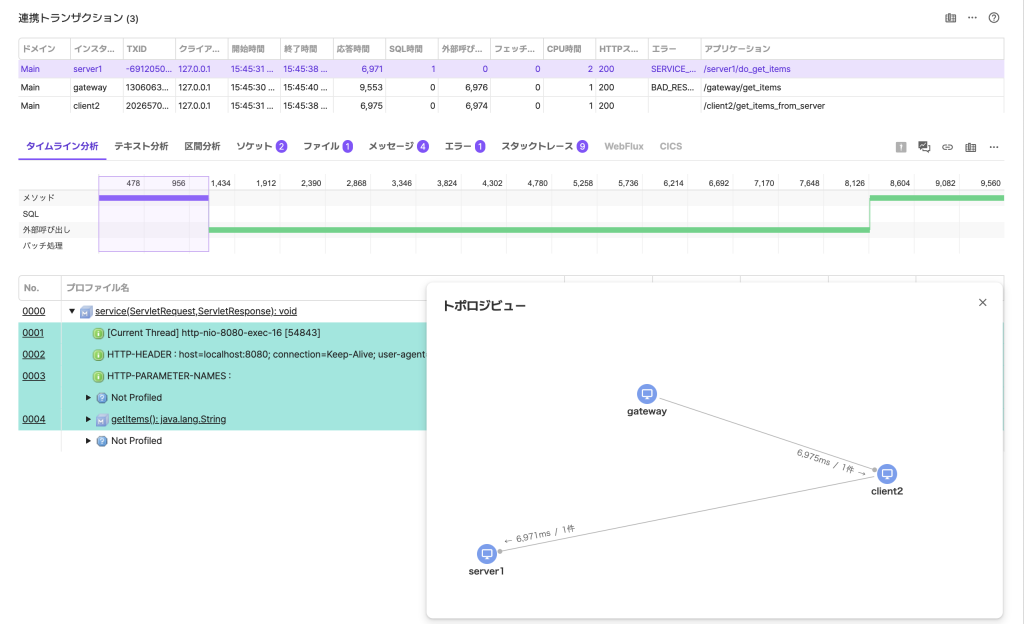Close the トポロジビュー popup

click(x=982, y=302)
